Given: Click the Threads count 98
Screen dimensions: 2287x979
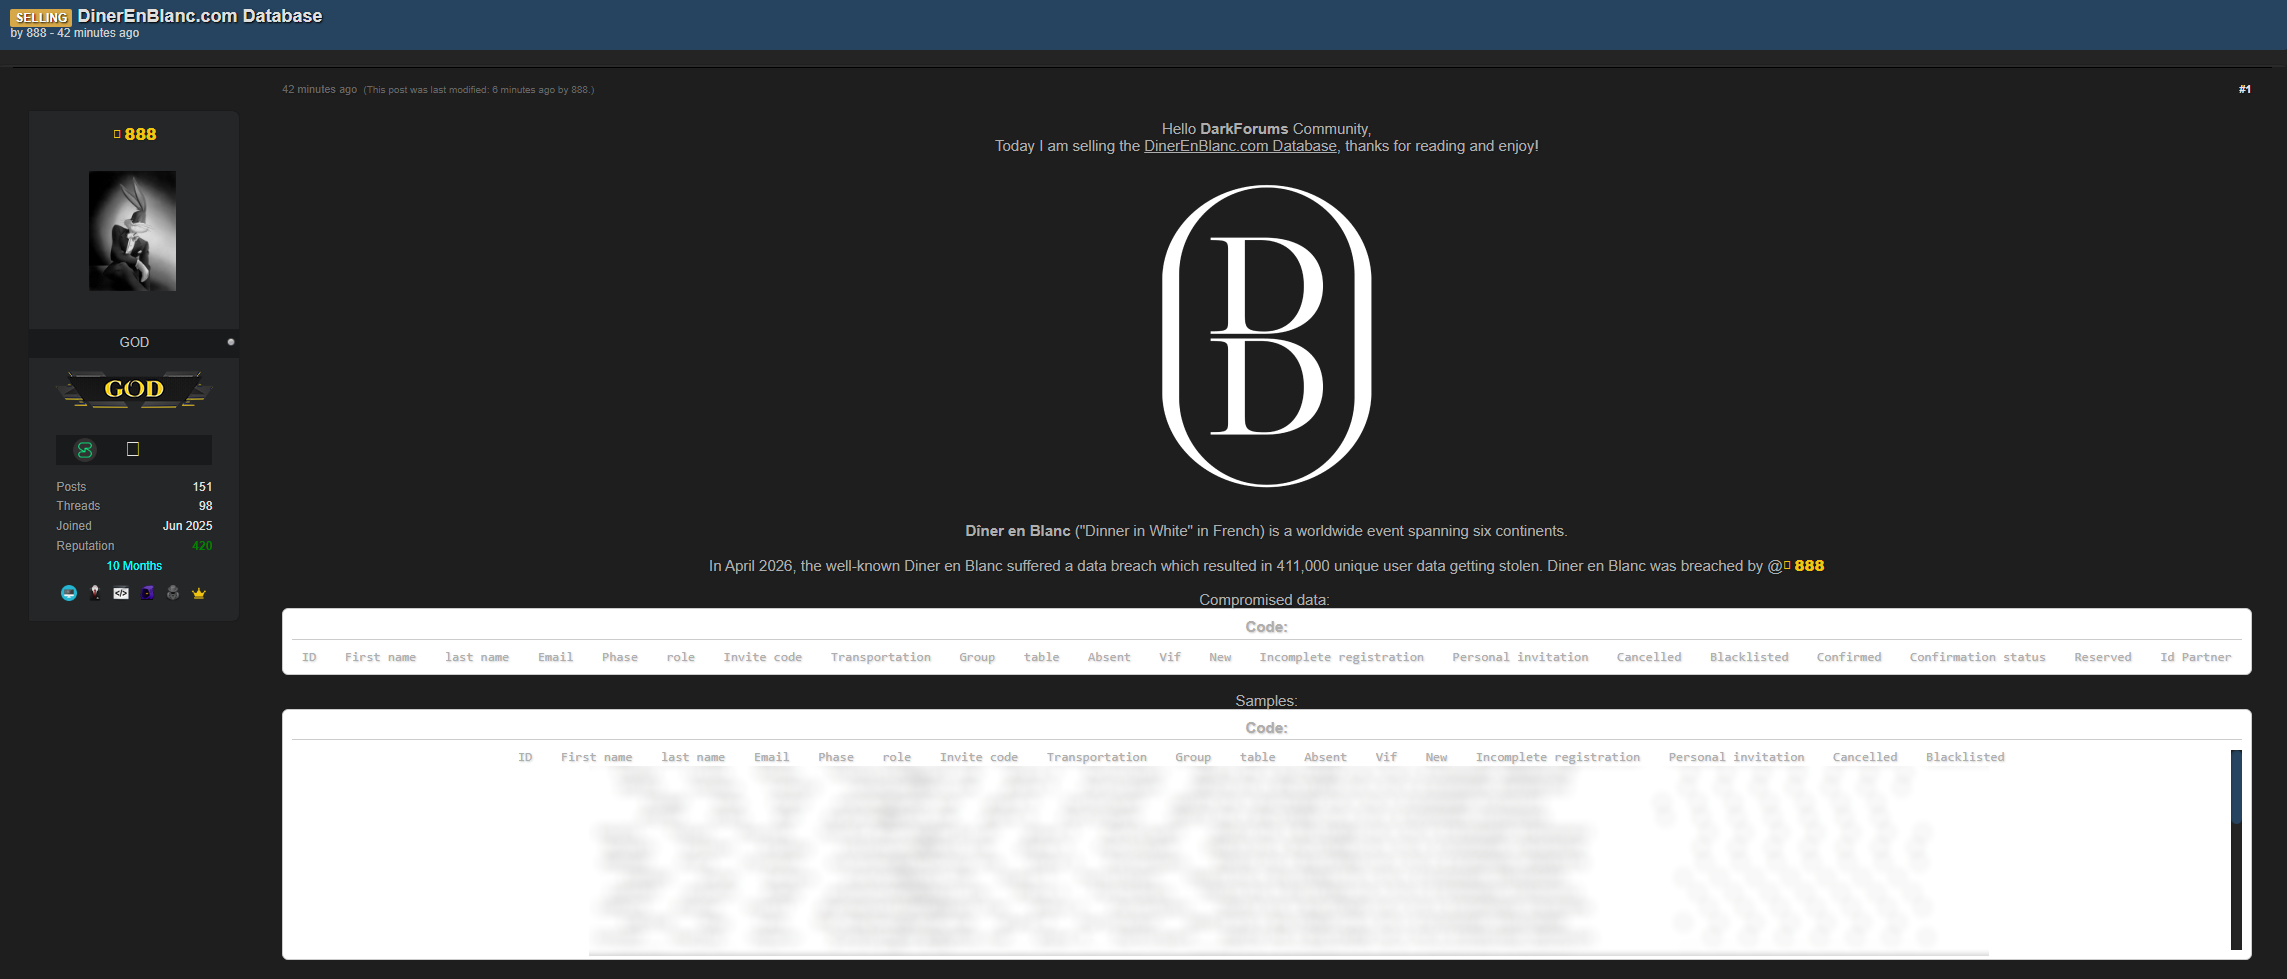Looking at the screenshot, I should pyautogui.click(x=205, y=506).
